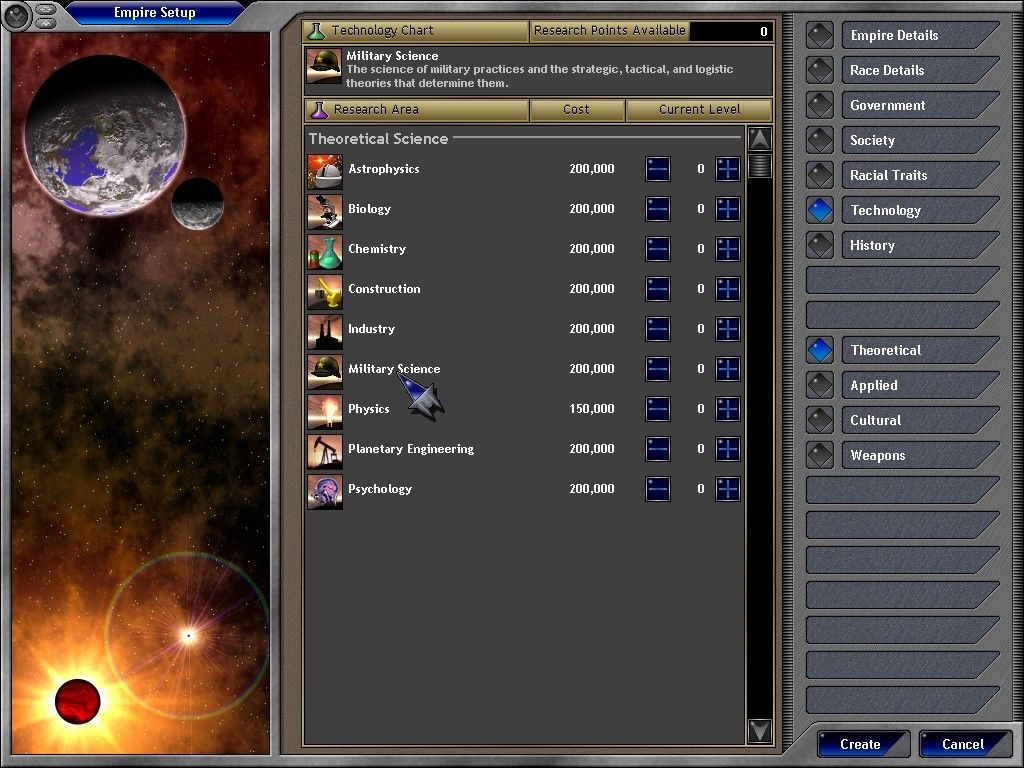Open the Racial Traits tab
Image resolution: width=1024 pixels, height=768 pixels.
click(918, 175)
